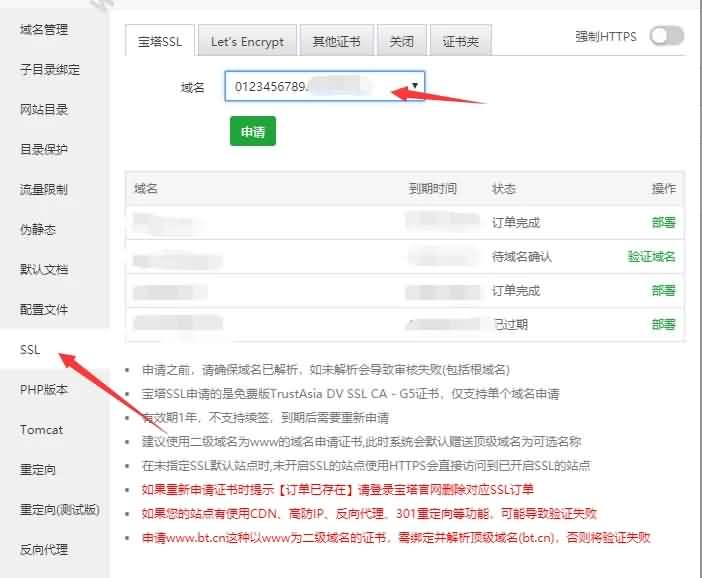Select 子目录绑定 from the sidebar
This screenshot has height=578, width=702.
(x=50, y=70)
